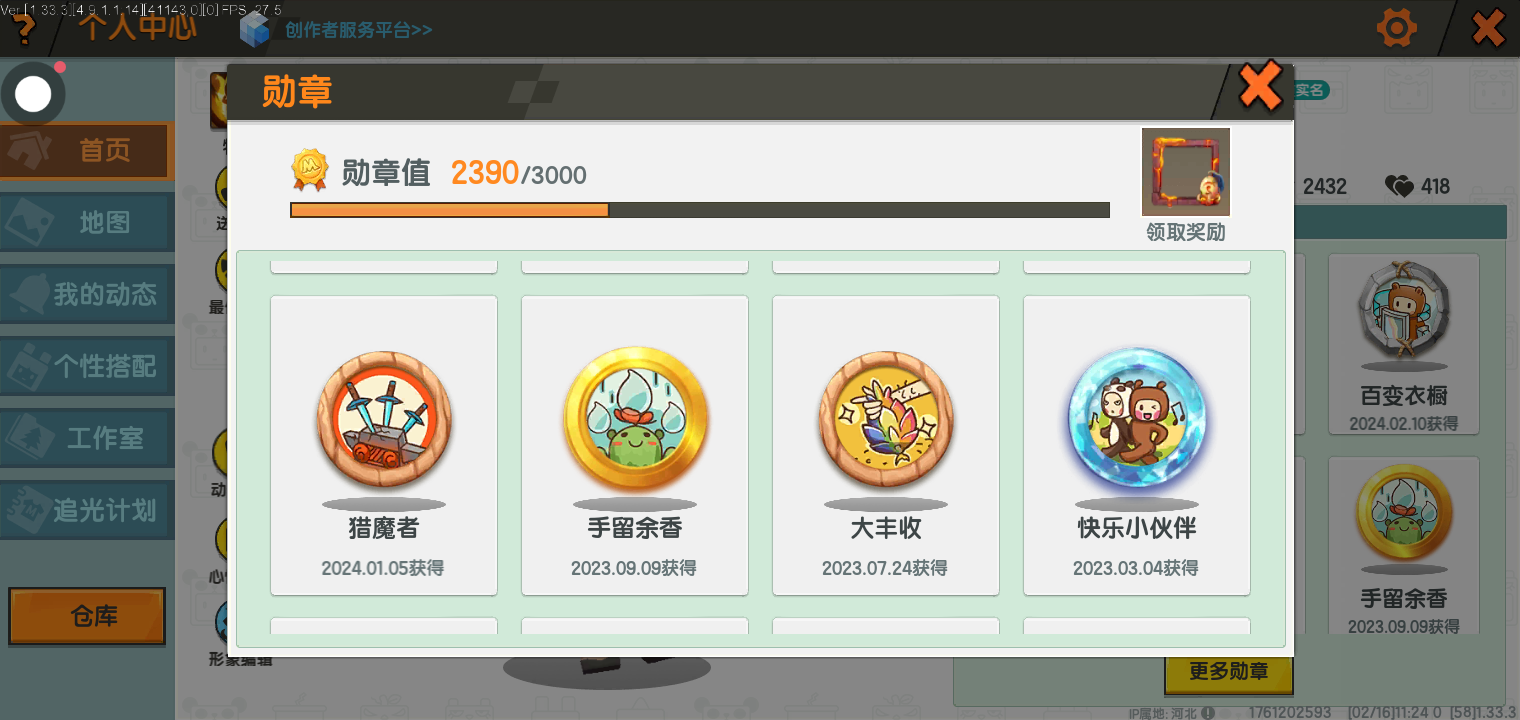The image size is (1520, 720).
Task: Open the 地图 sidebar tab
Action: point(87,222)
